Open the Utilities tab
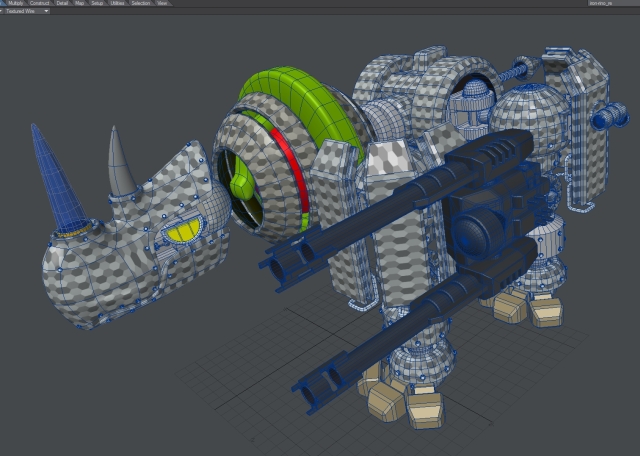 117,3
